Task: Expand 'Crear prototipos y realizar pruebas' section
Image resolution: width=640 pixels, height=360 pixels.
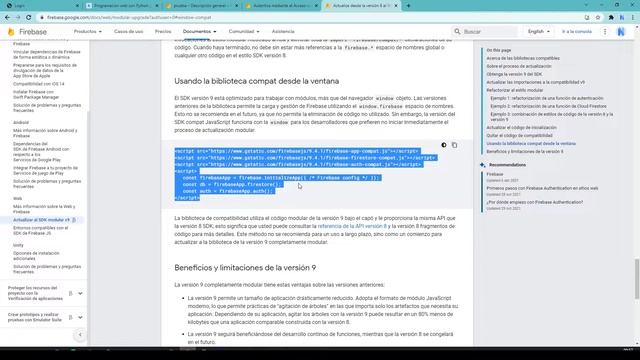Action: [x=80, y=317]
